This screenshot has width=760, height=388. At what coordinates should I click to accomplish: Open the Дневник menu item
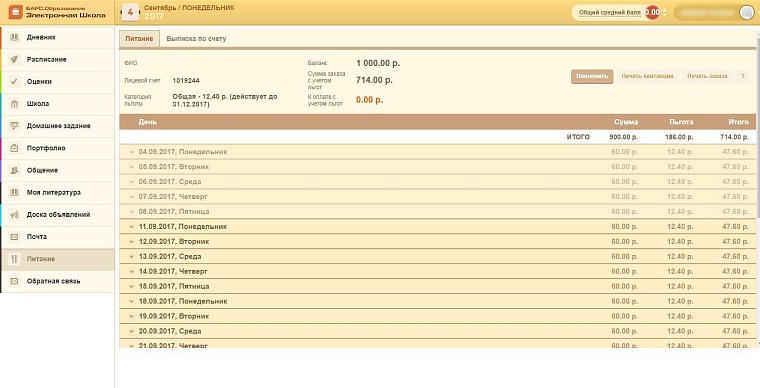pyautogui.click(x=57, y=37)
